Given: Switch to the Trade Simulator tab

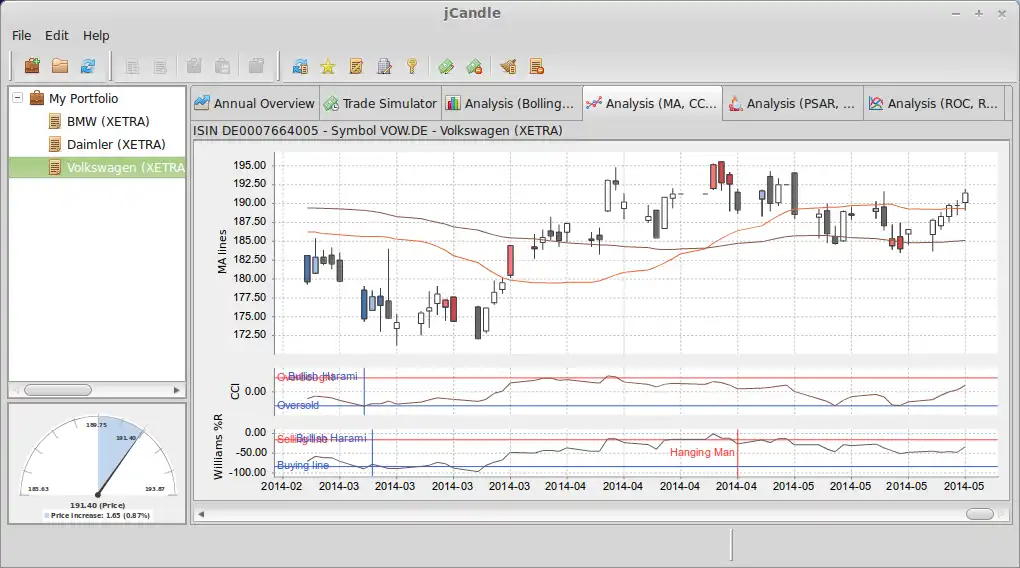Looking at the screenshot, I should 381,103.
